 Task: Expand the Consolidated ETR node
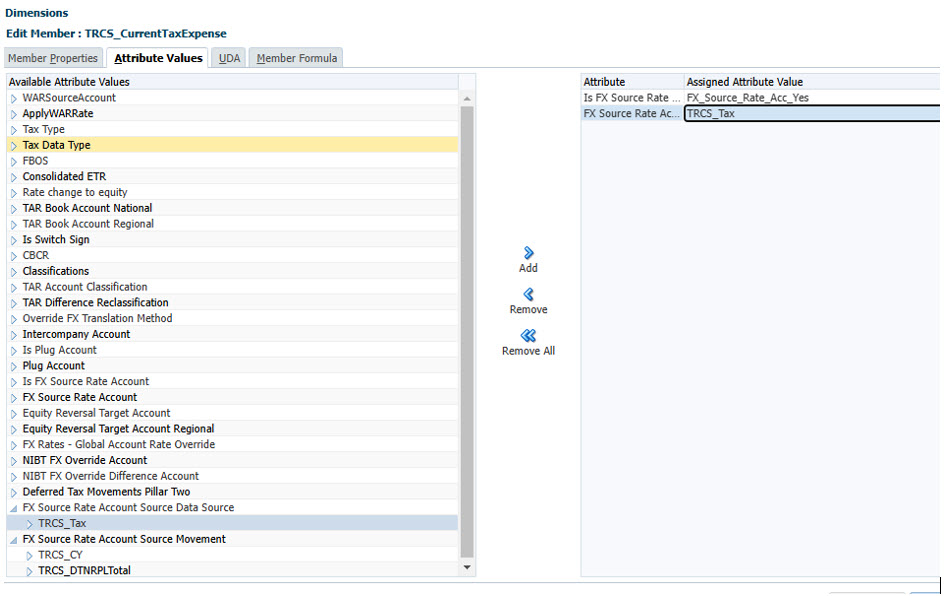pos(14,177)
